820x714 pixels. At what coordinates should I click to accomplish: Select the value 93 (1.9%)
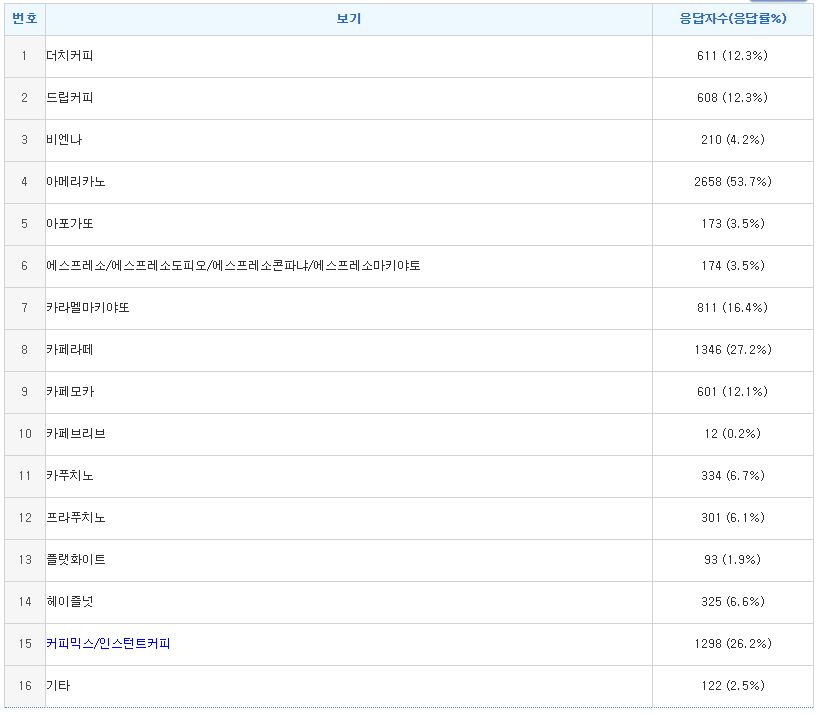click(732, 560)
